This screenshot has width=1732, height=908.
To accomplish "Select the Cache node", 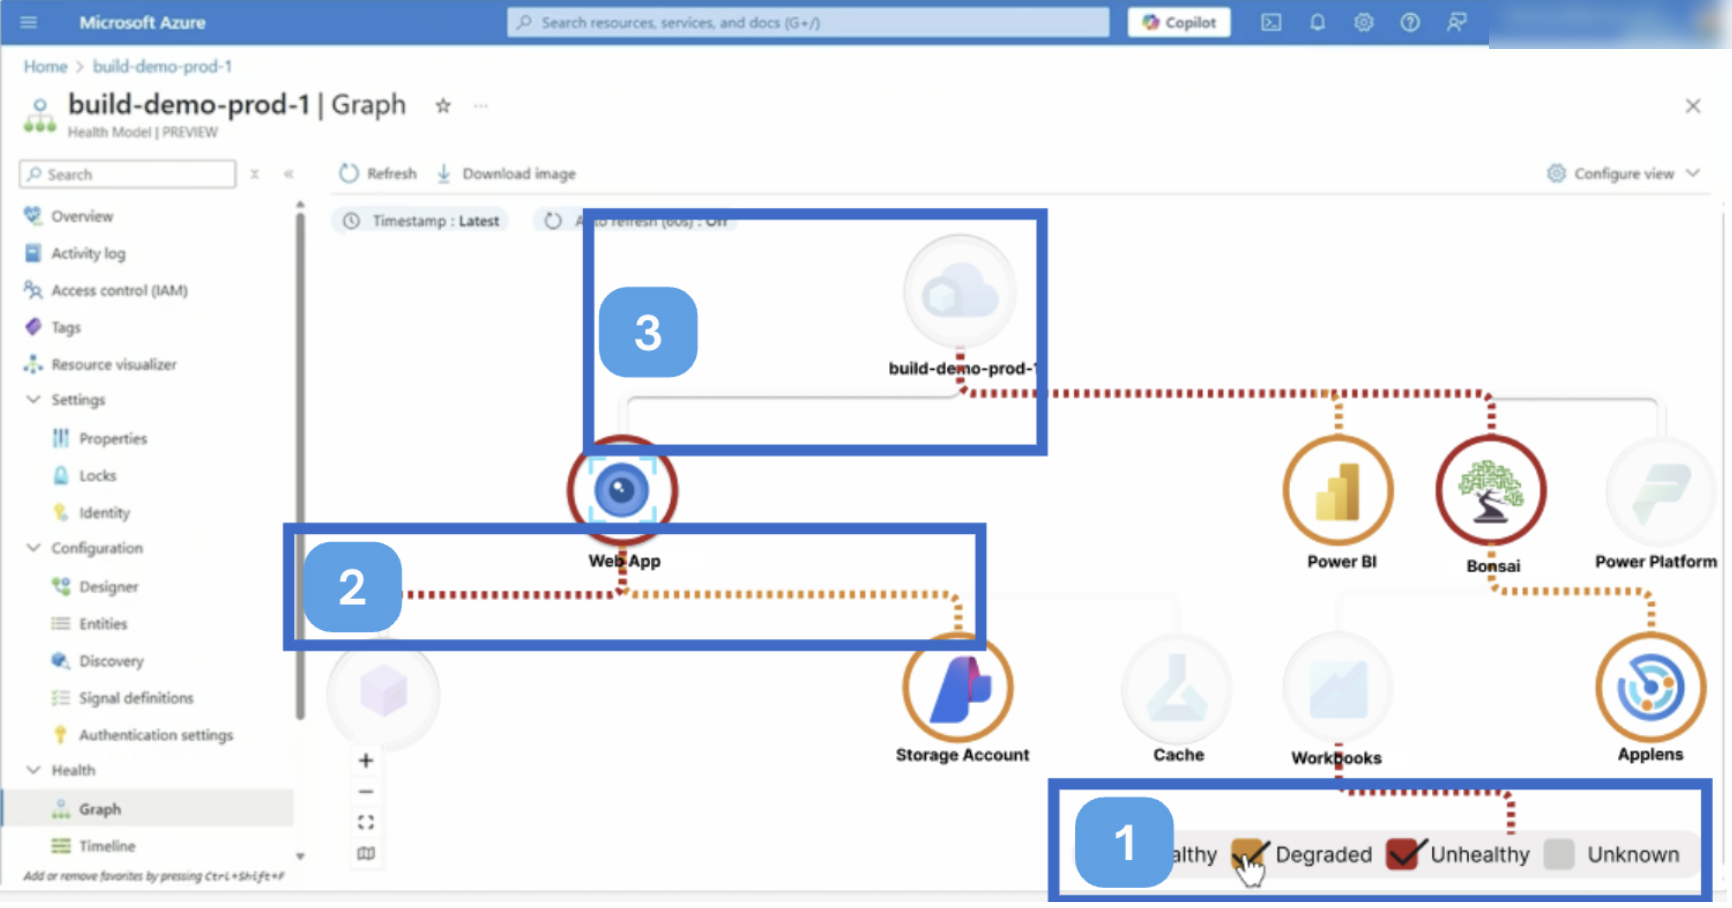I will (1177, 687).
